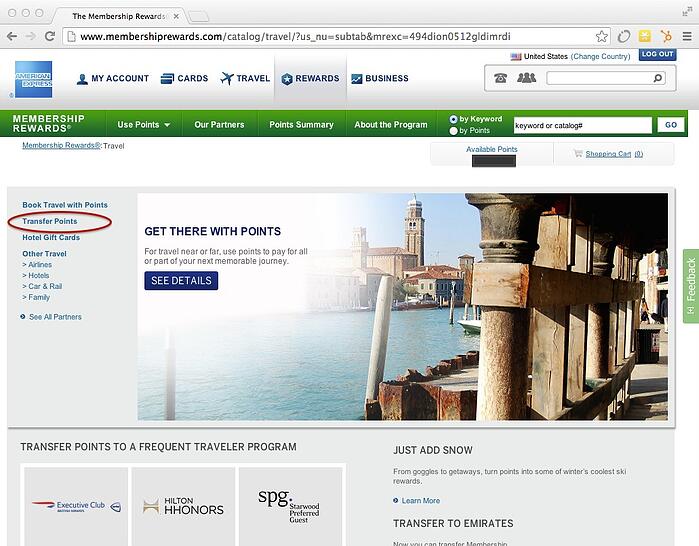This screenshot has width=699, height=546.
Task: Expand Hotels under Other Travel
Action: (x=37, y=275)
